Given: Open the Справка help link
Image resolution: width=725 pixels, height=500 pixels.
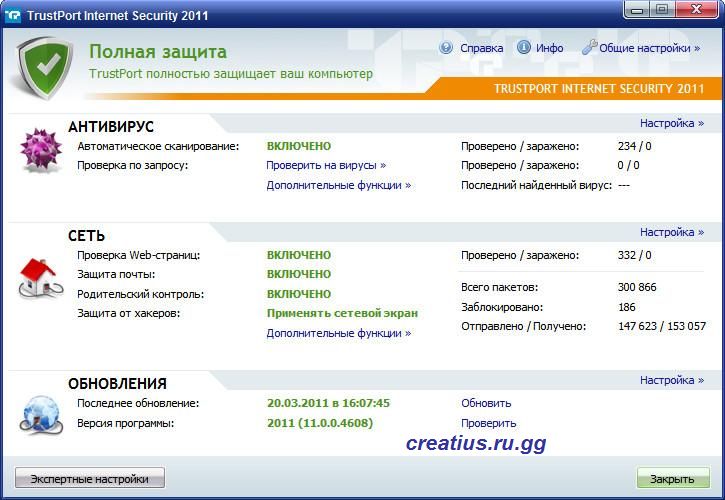Looking at the screenshot, I should 481,48.
